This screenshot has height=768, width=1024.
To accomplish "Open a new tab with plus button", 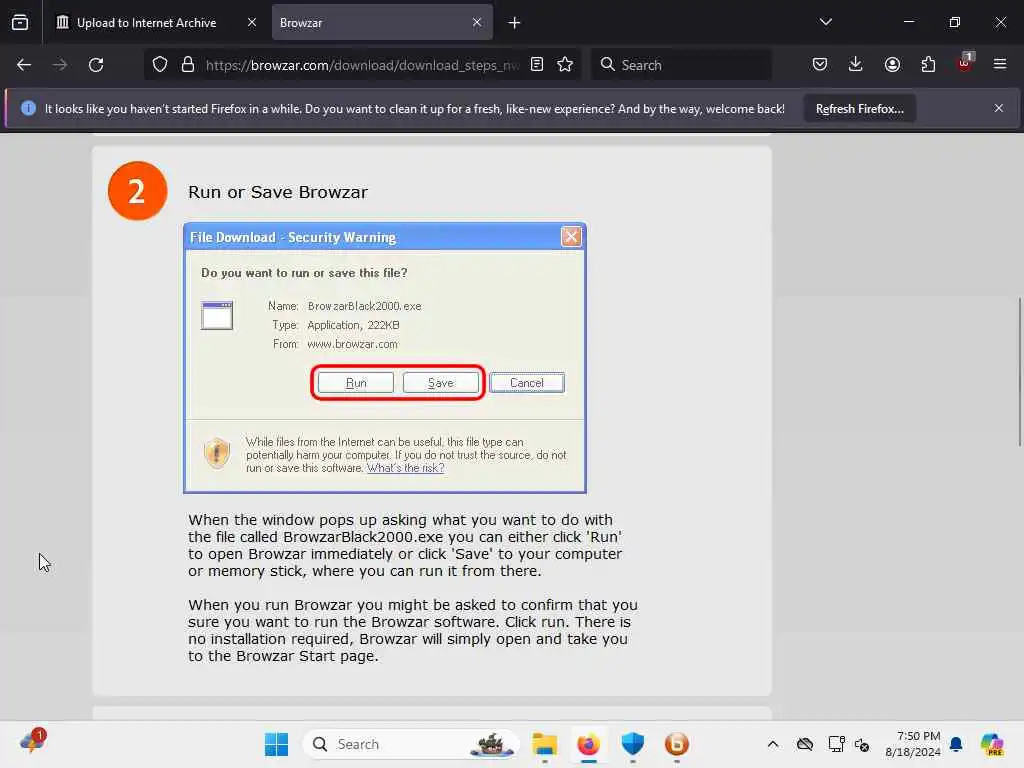I will 515,23.
